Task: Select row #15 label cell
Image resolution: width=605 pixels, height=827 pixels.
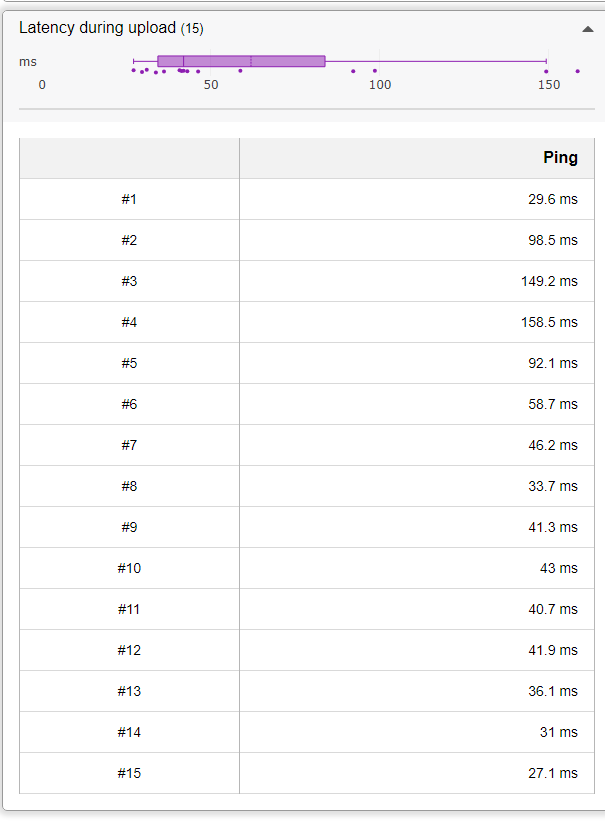Action: tap(129, 773)
